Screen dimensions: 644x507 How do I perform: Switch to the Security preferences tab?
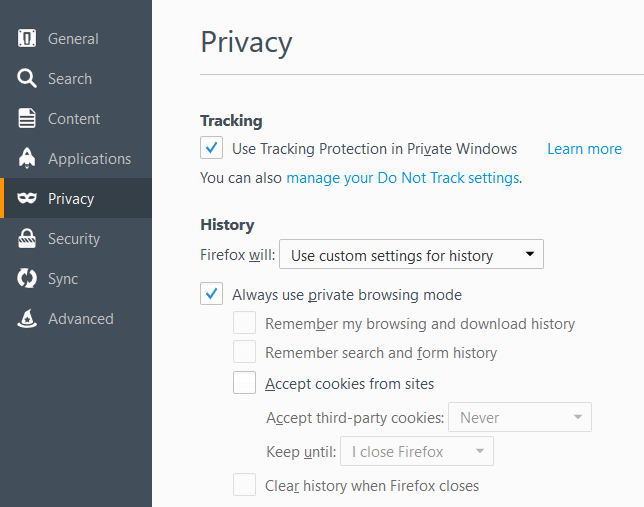pos(76,238)
